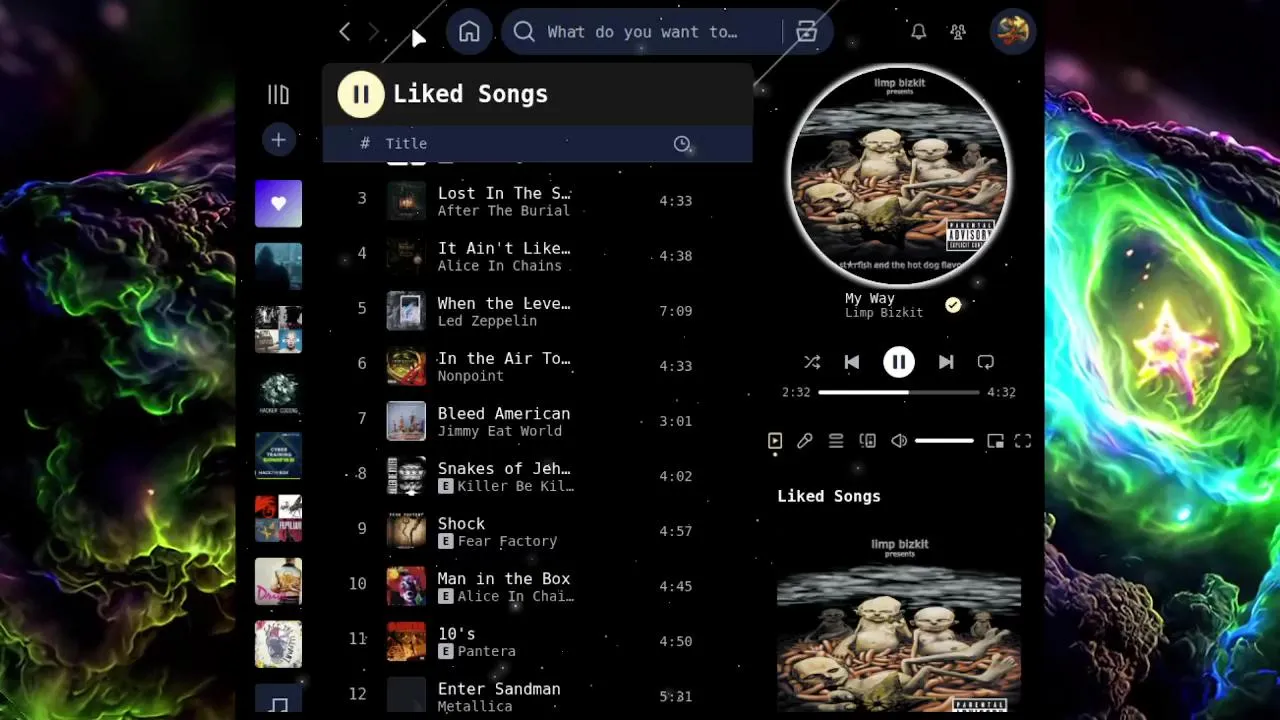Toggle repeat mode
Screen dimensions: 1280x720
click(986, 362)
